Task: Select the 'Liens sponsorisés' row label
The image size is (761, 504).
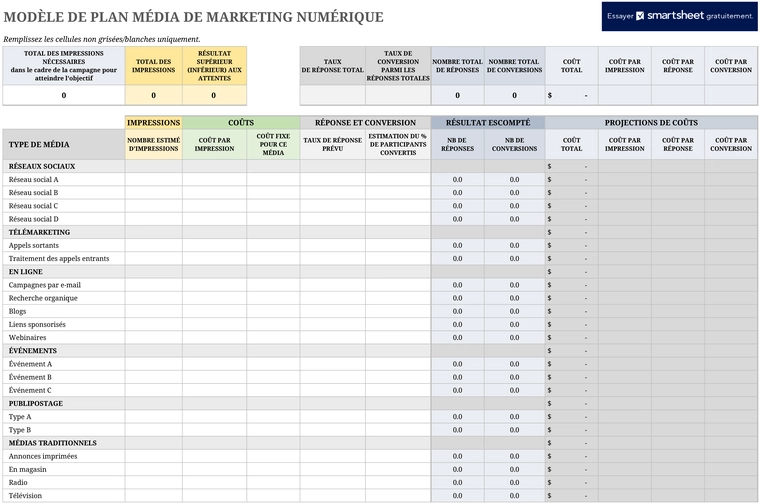Action: coord(37,324)
